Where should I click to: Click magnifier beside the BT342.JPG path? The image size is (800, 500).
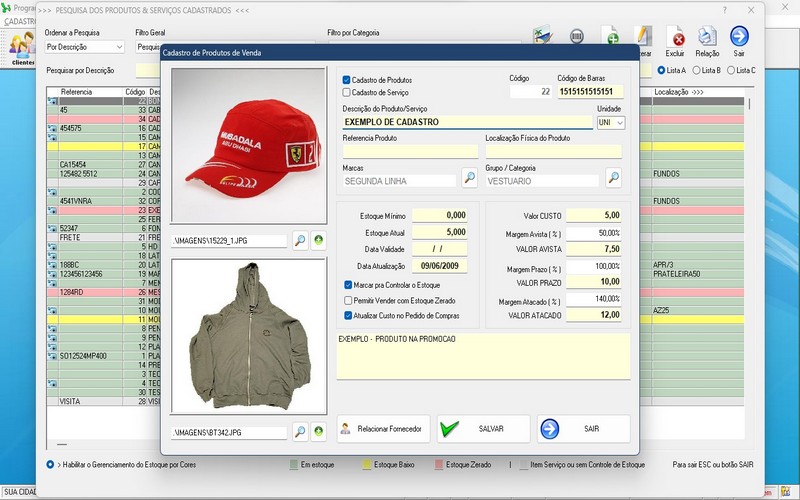[x=300, y=432]
